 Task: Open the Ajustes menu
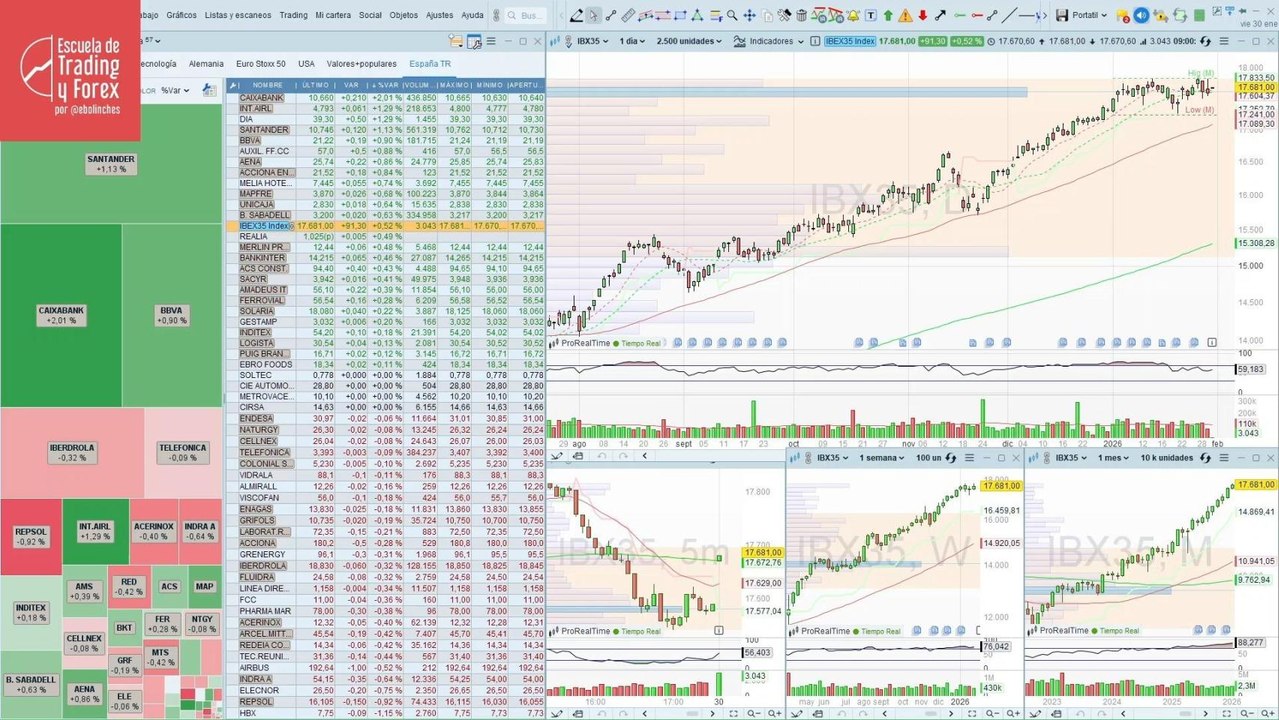(439, 16)
